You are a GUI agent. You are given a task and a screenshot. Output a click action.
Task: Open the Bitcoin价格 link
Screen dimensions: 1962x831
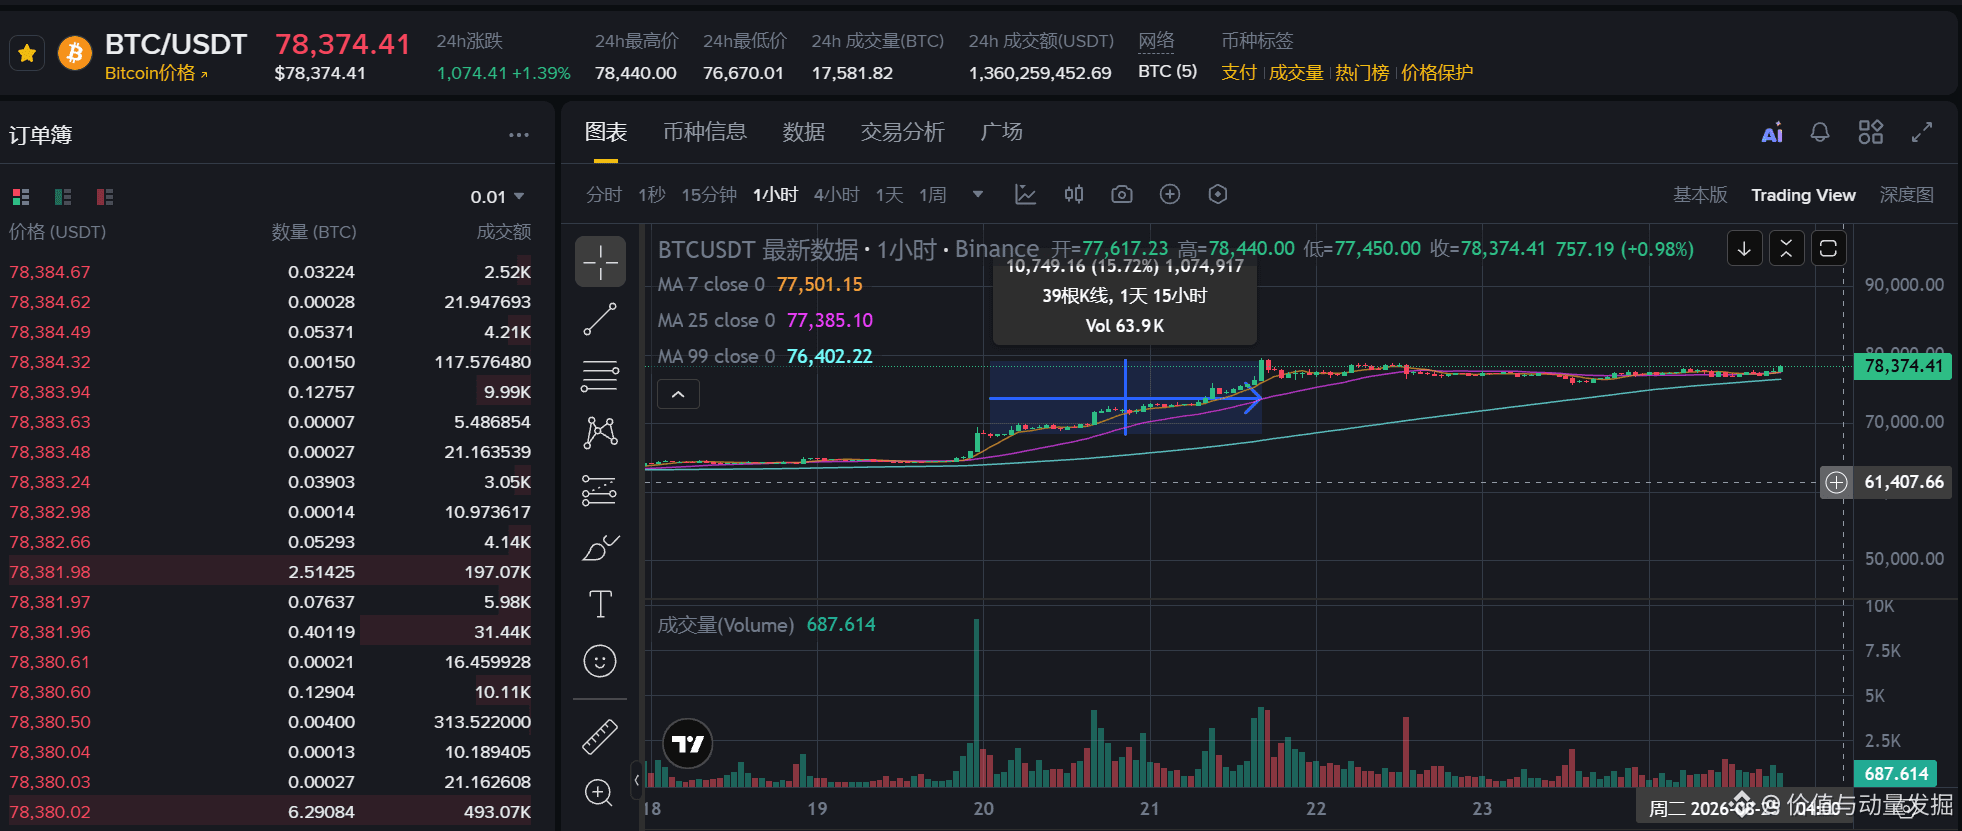[156, 73]
